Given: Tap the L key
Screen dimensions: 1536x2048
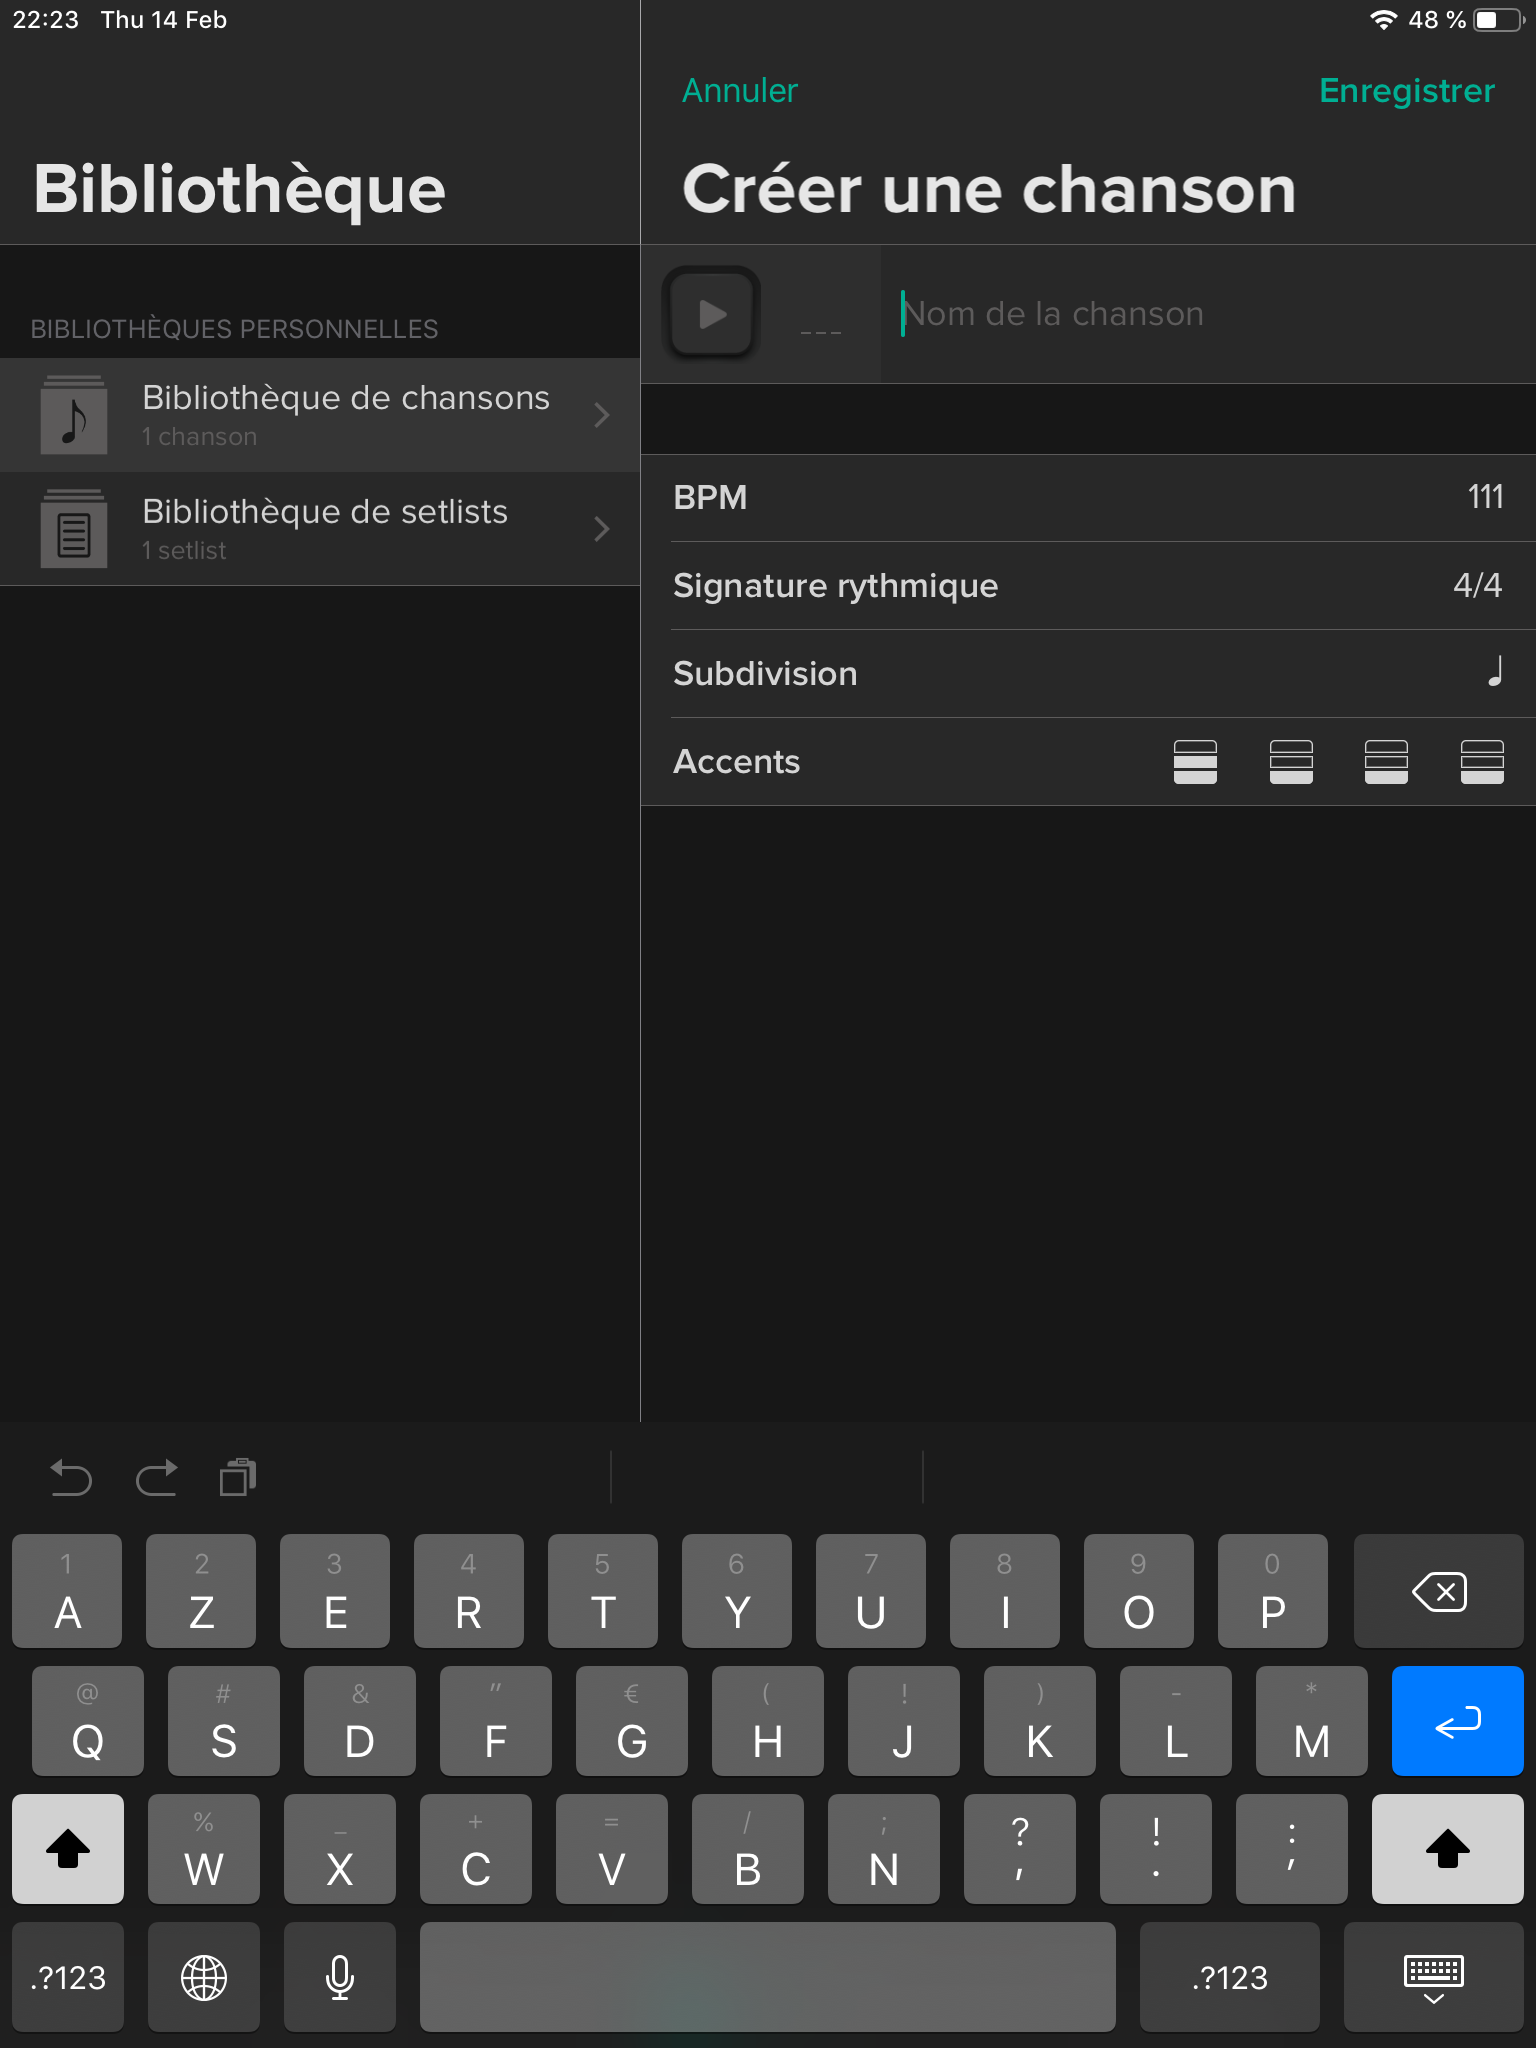Looking at the screenshot, I should 1176,1721.
